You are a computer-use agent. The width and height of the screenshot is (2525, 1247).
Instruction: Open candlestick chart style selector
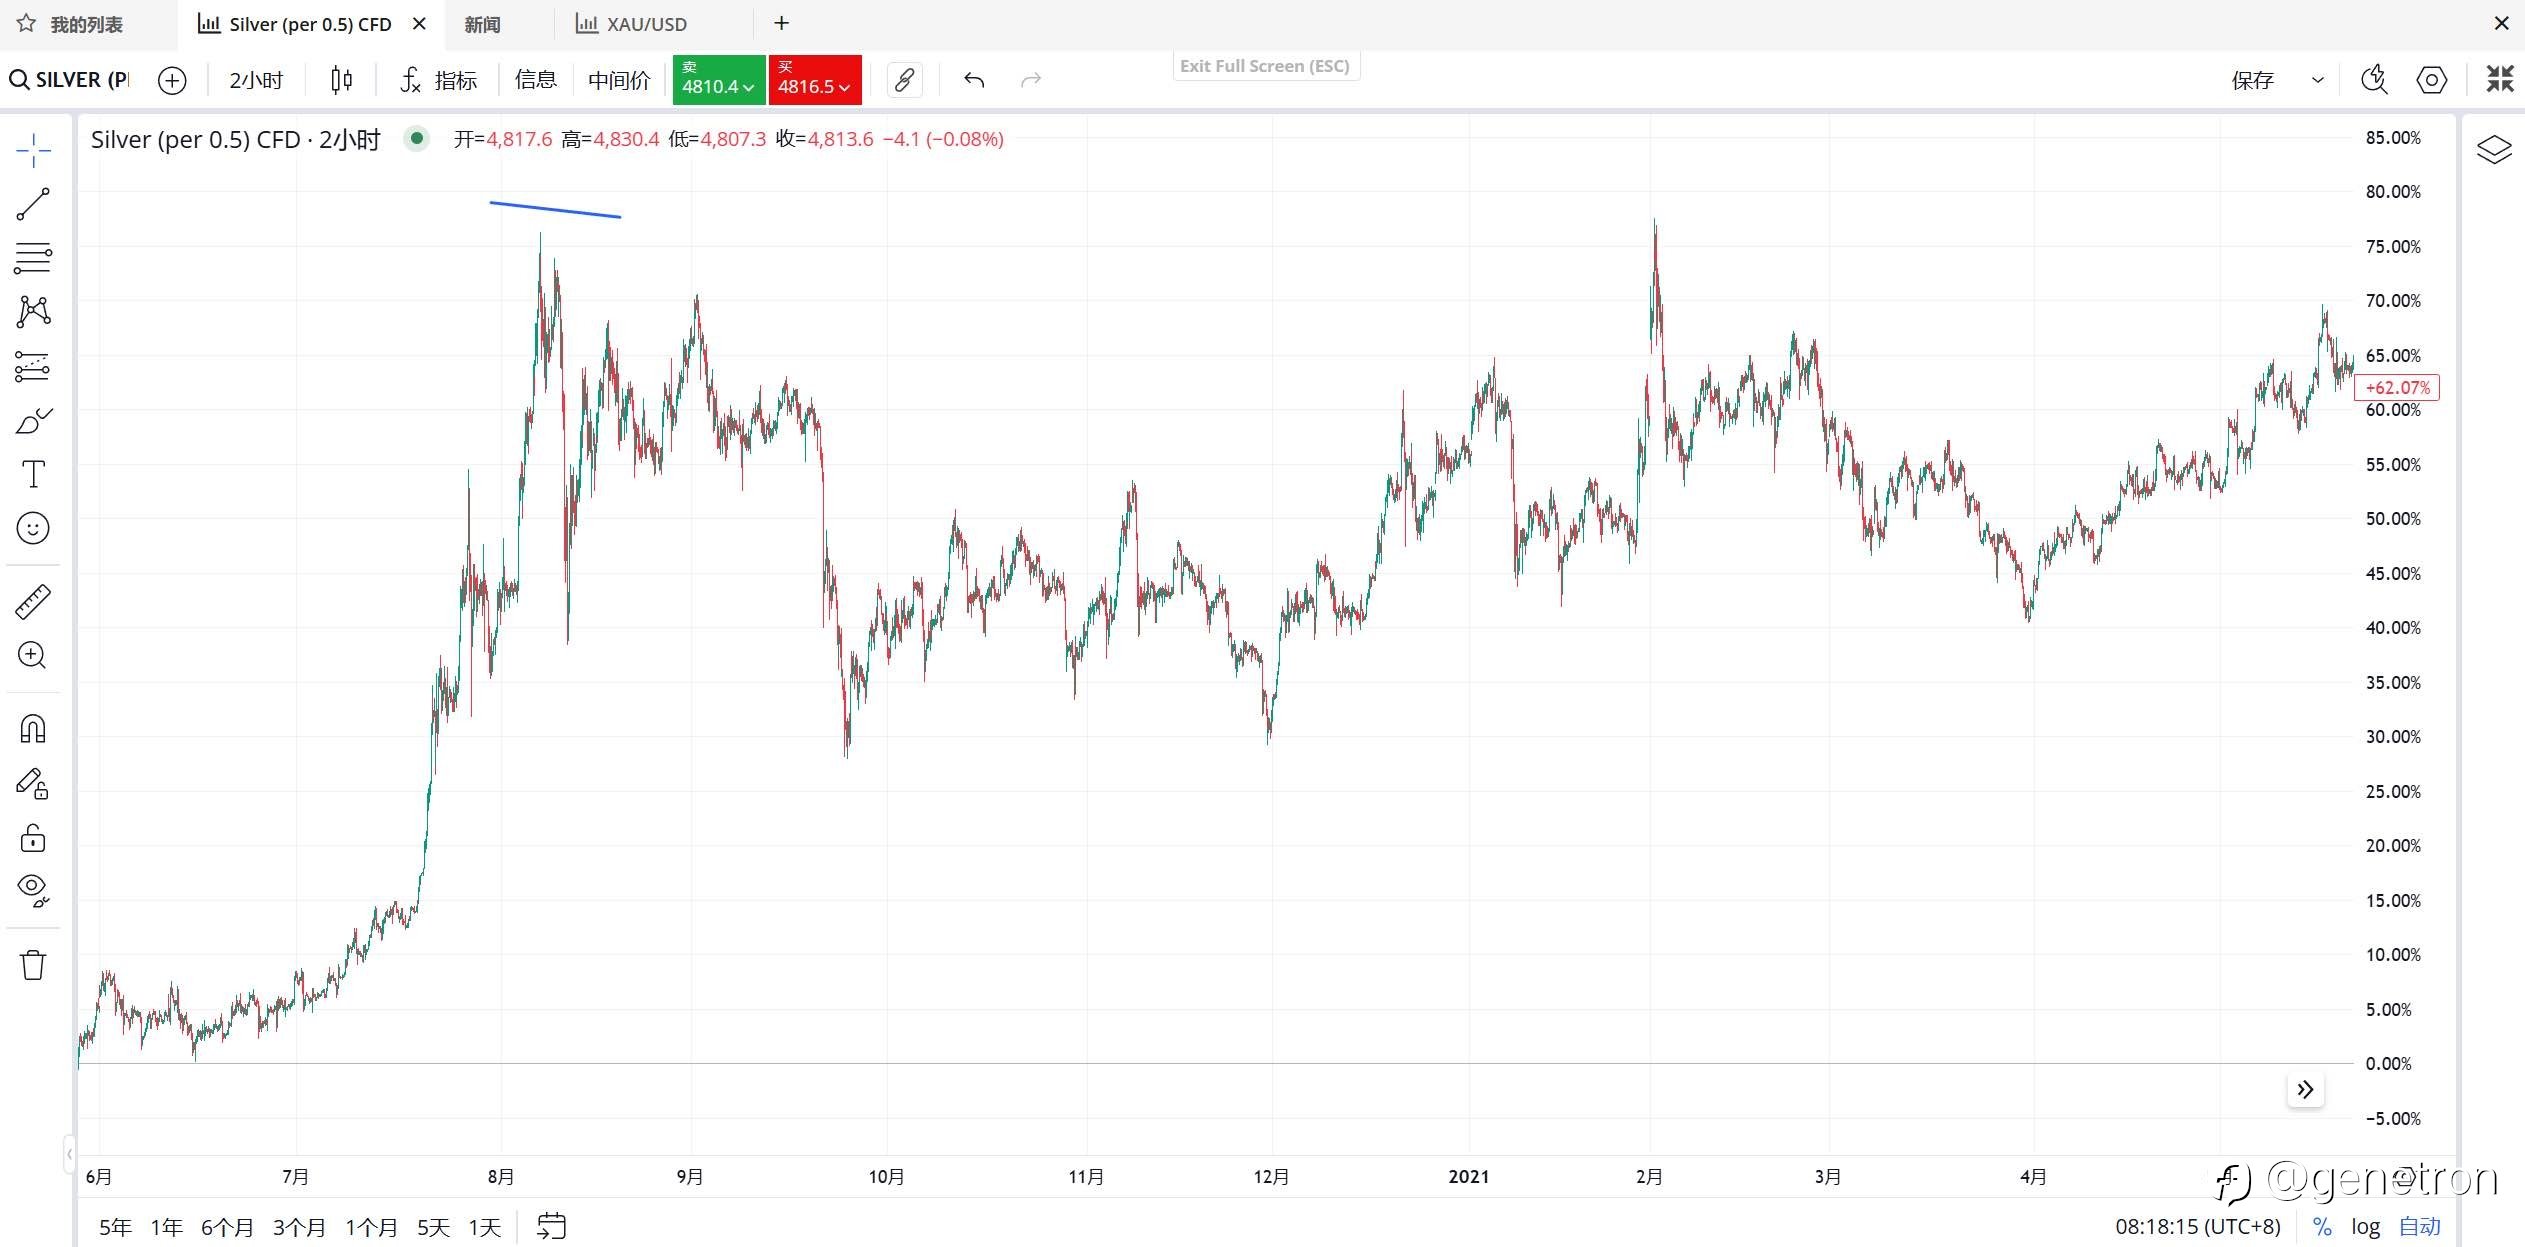341,80
